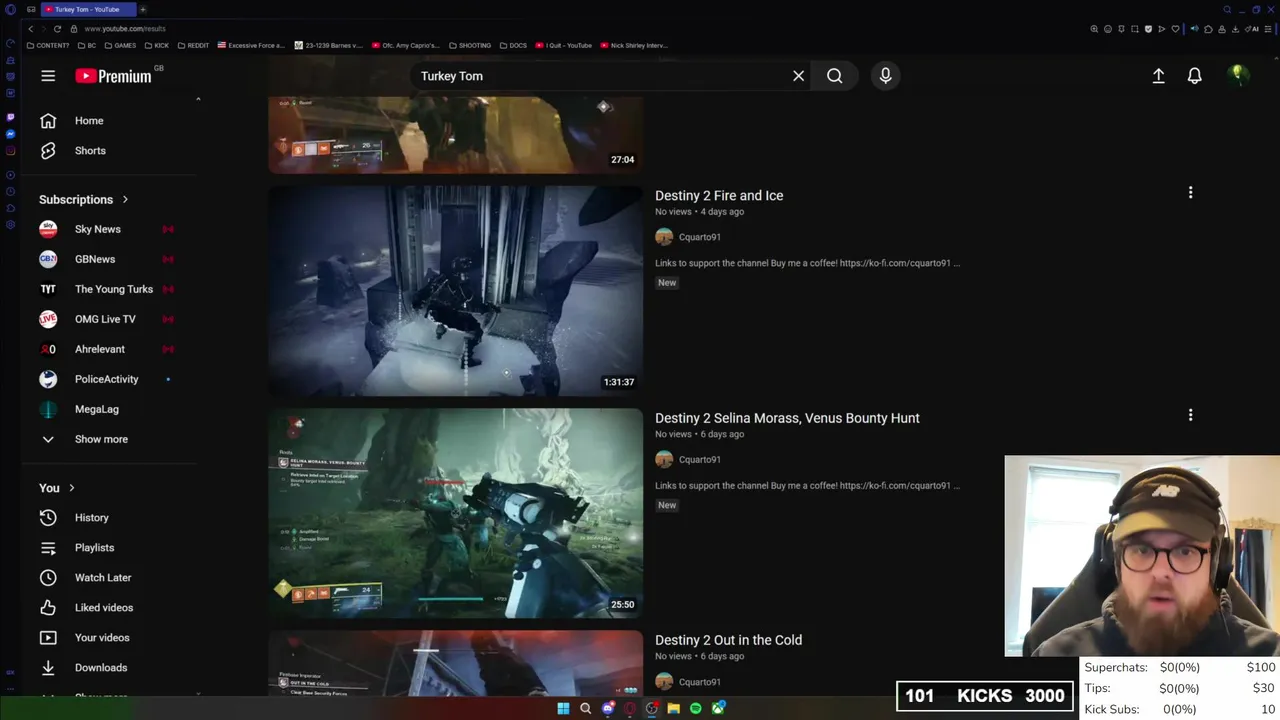Expand the You section

57,488
